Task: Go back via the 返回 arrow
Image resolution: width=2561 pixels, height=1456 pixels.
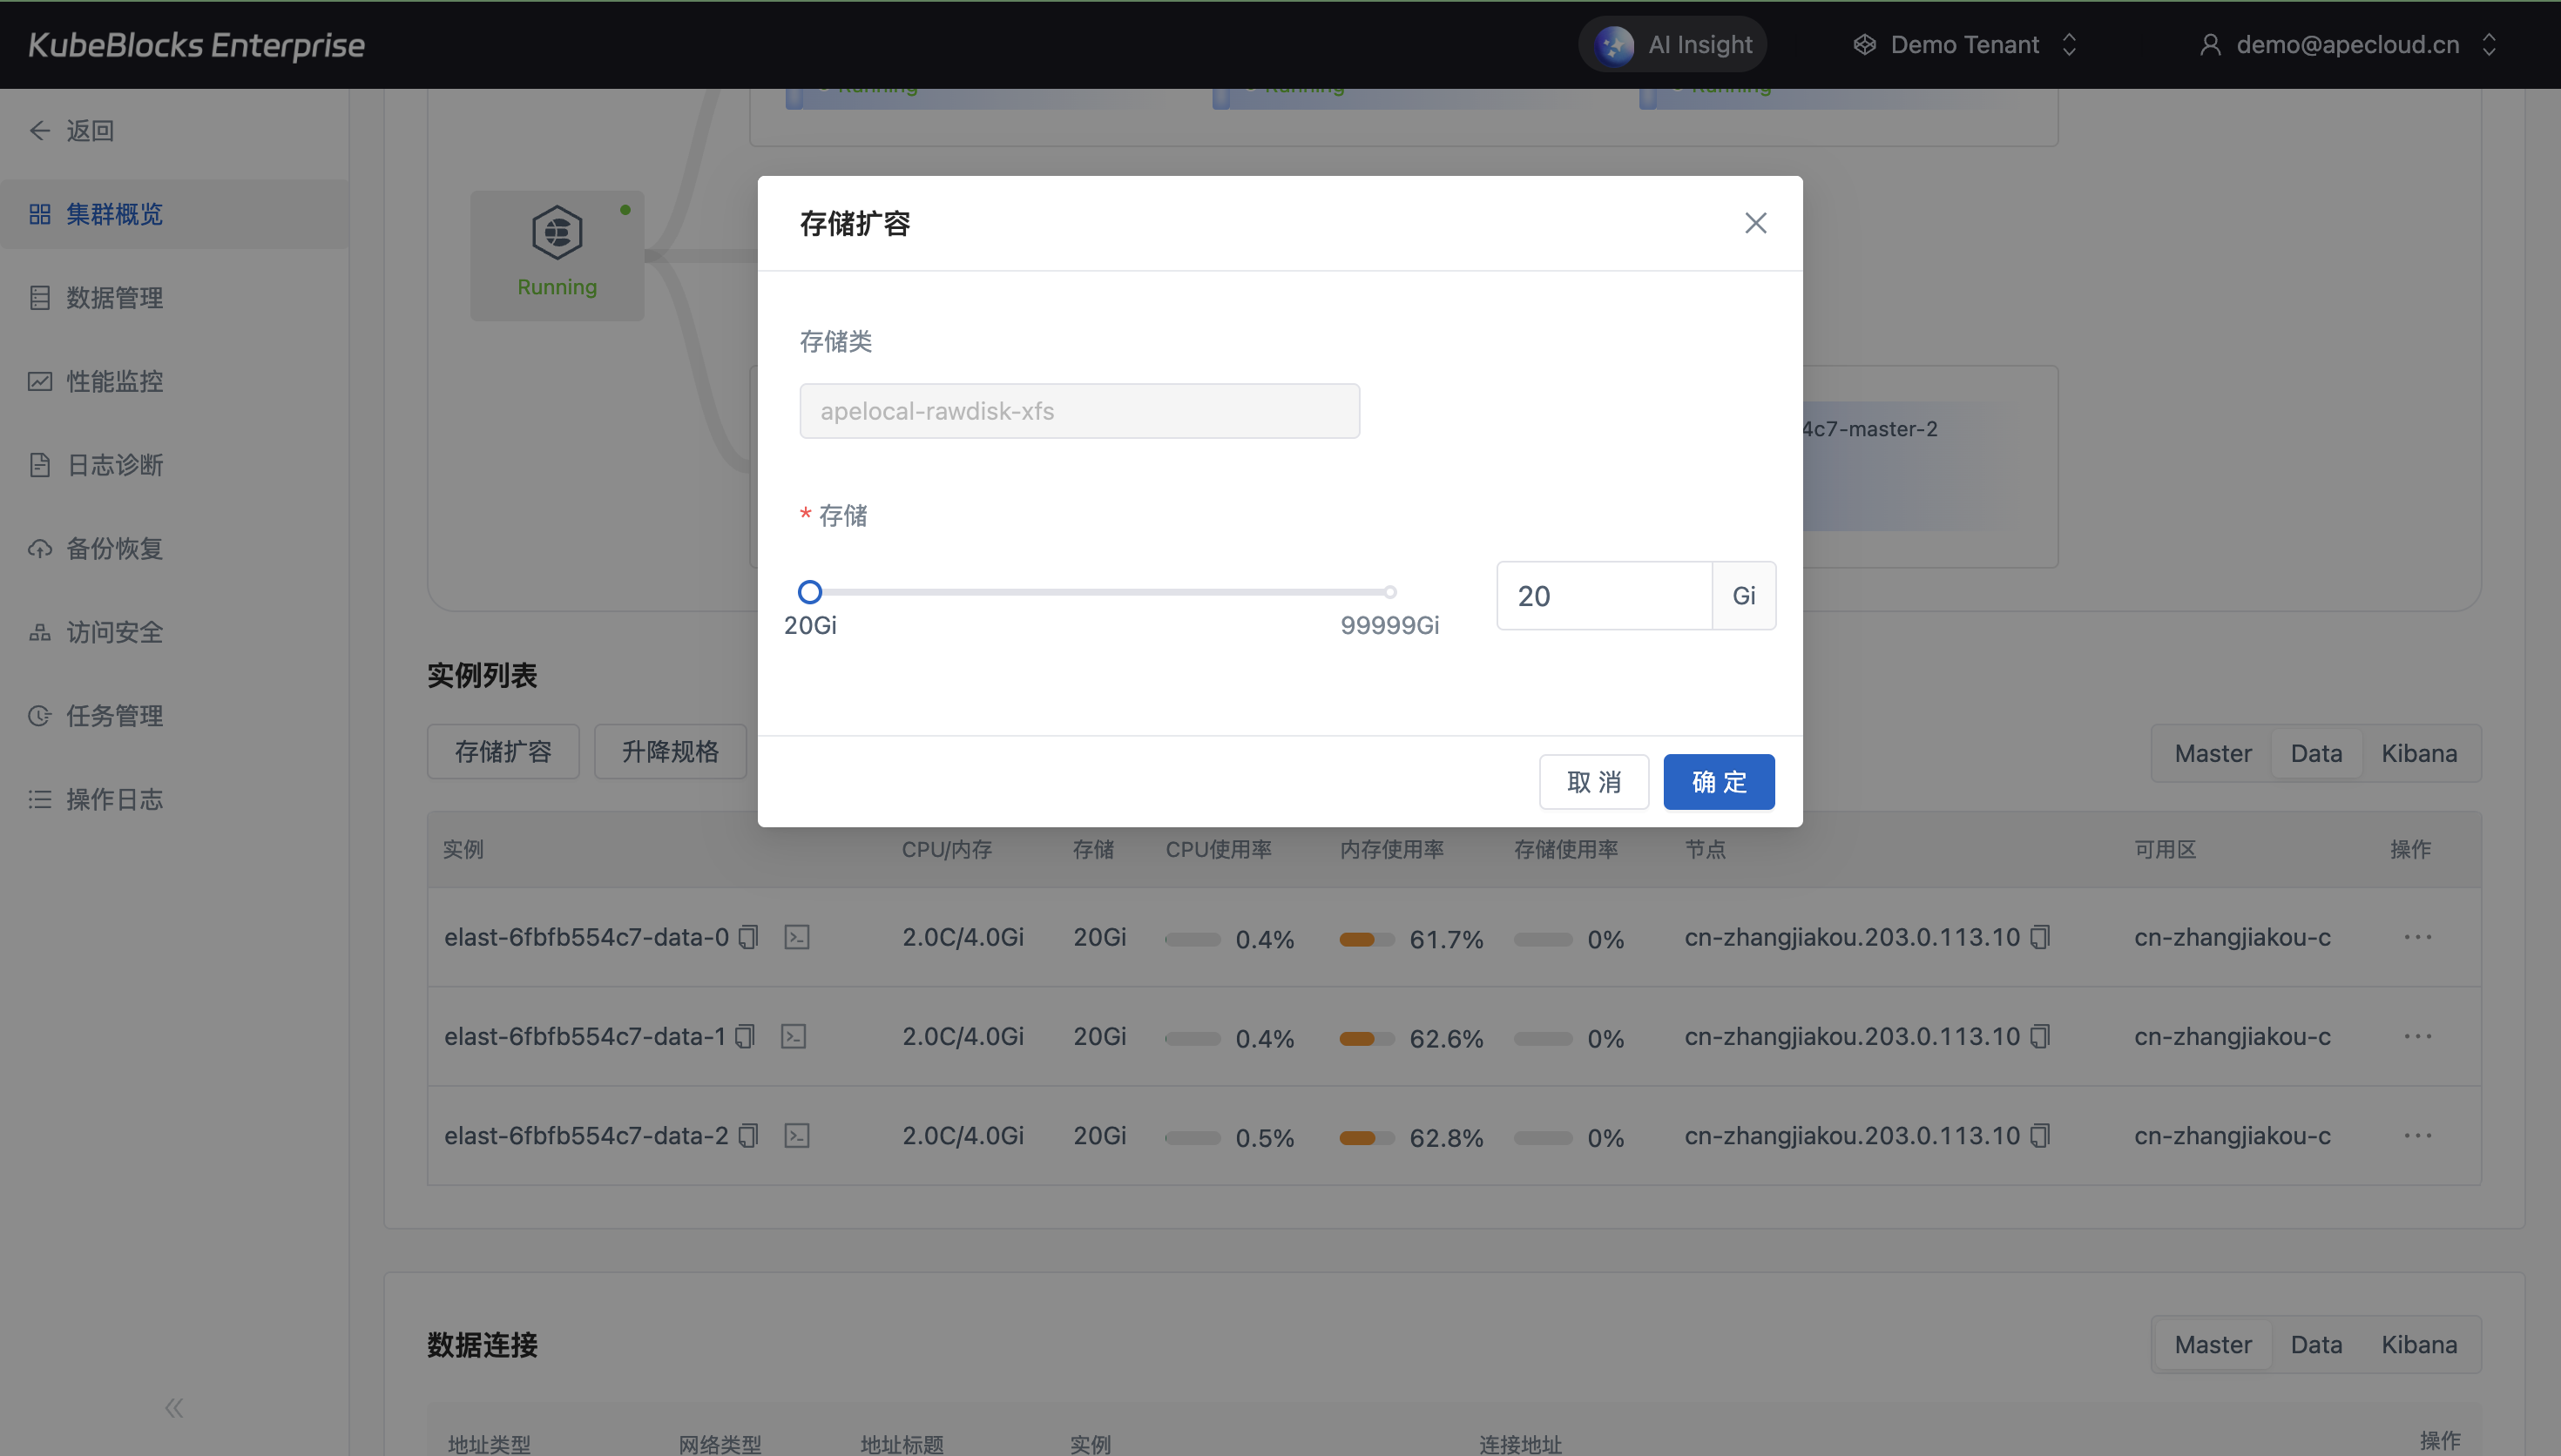Action: [x=40, y=131]
